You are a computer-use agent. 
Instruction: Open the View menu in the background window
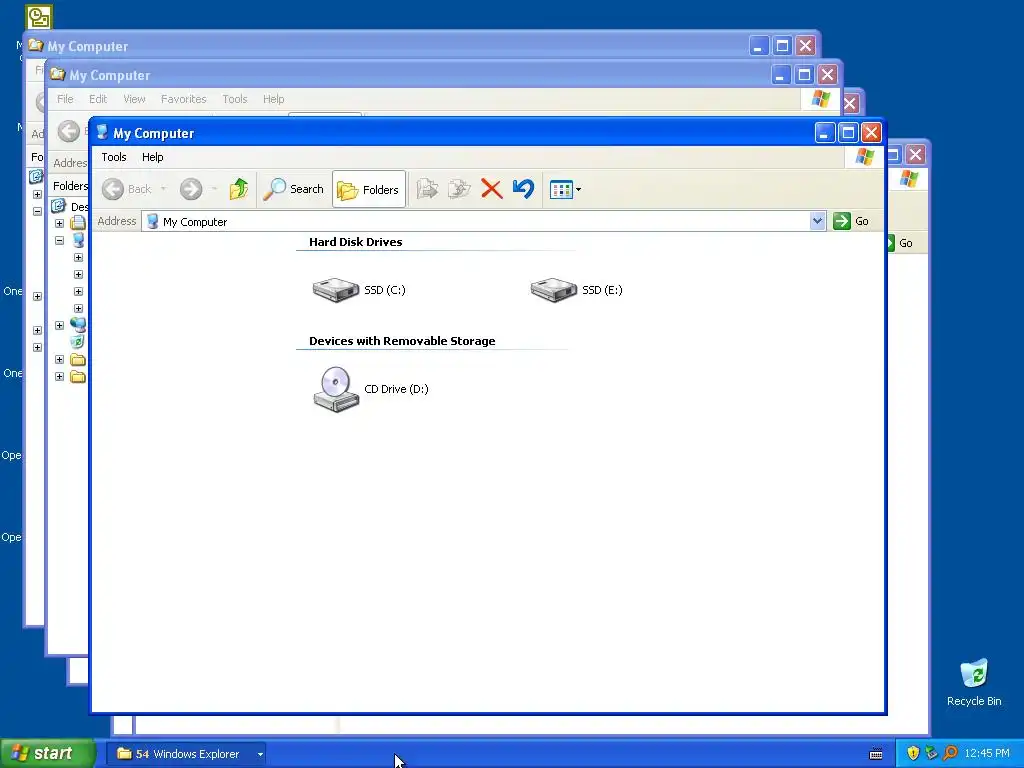(134, 99)
